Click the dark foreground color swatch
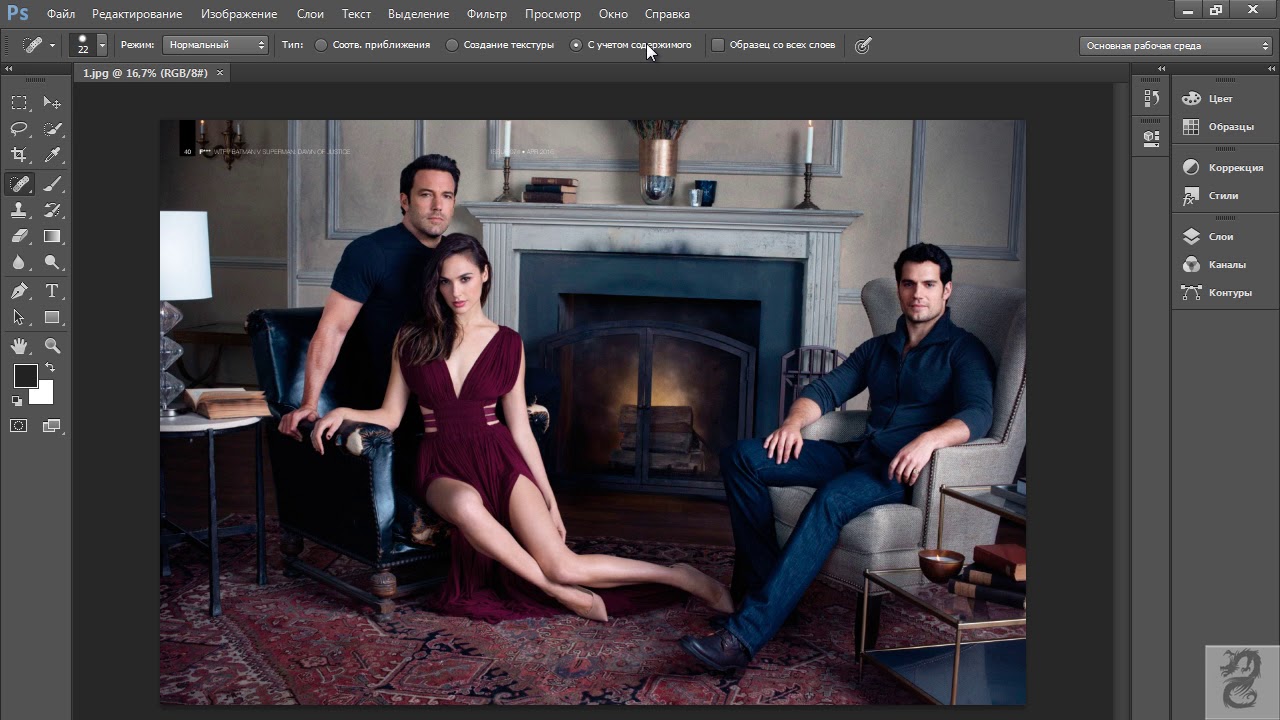This screenshot has height=720, width=1280. pyautogui.click(x=25, y=376)
